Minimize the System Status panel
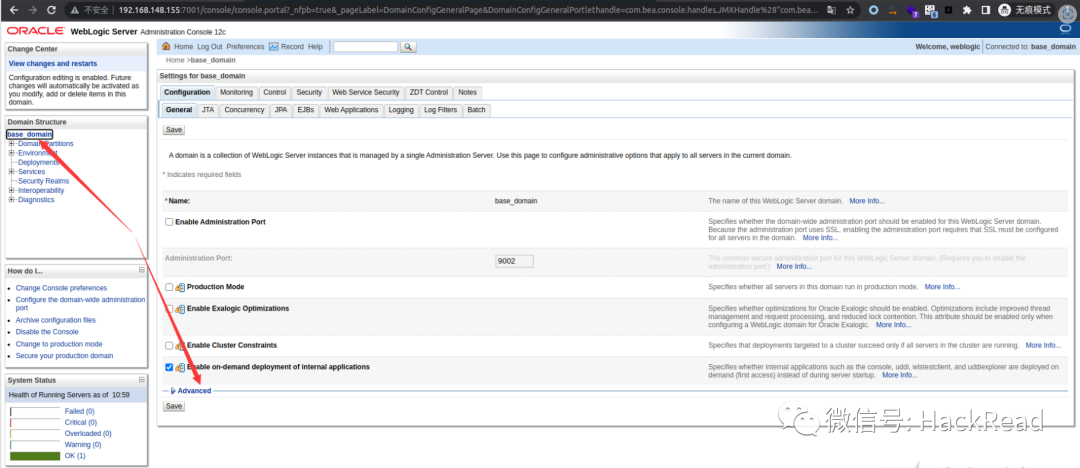Screen dimensions: 1080x468 (141, 380)
